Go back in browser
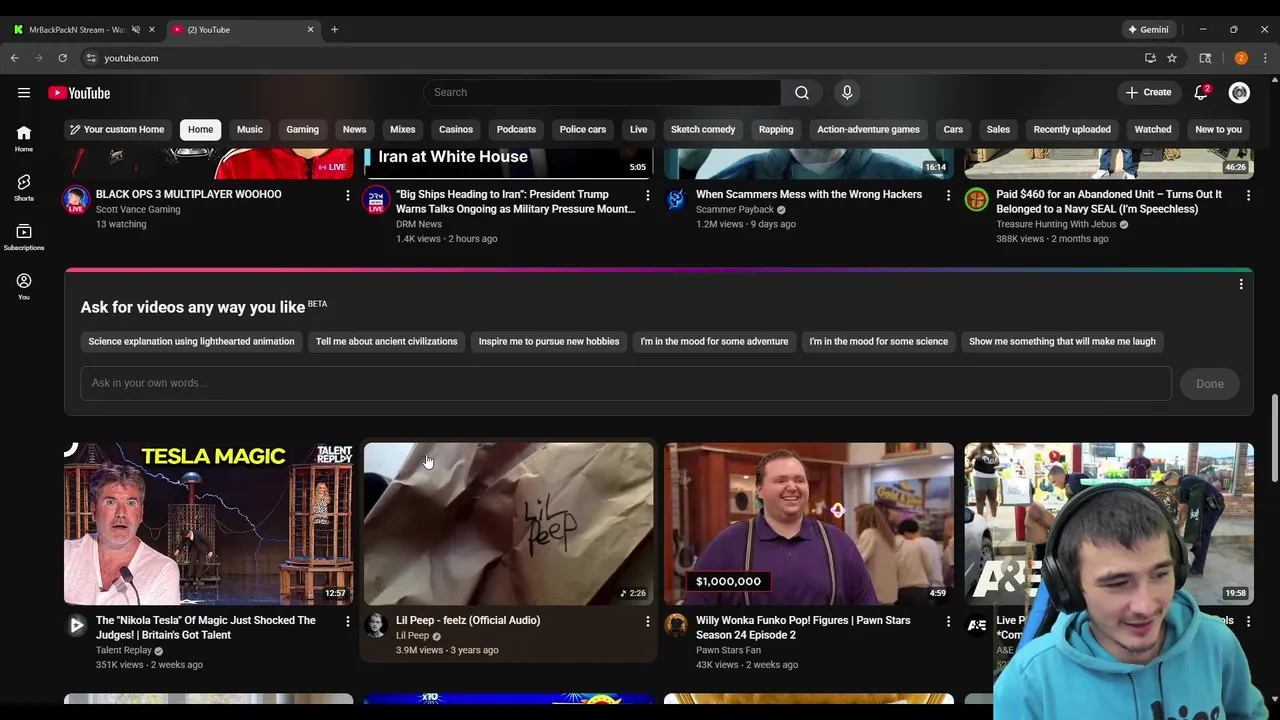Screen dimensions: 1280x720 click(x=14, y=58)
